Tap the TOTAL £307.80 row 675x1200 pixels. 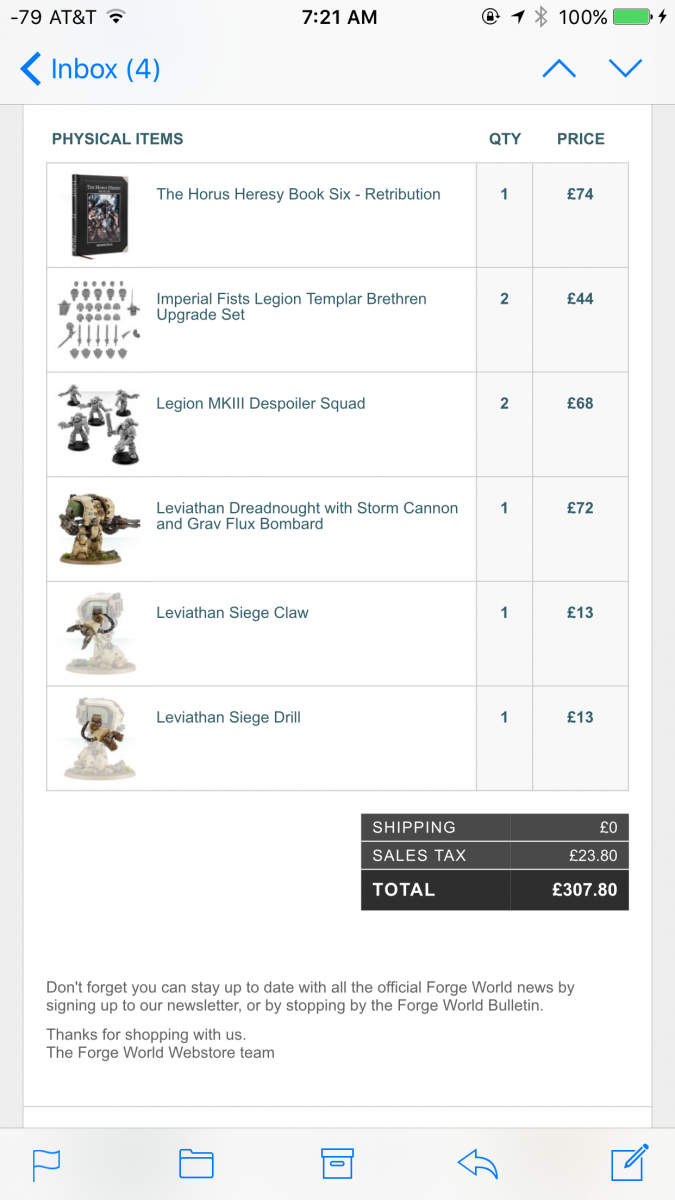click(x=494, y=890)
